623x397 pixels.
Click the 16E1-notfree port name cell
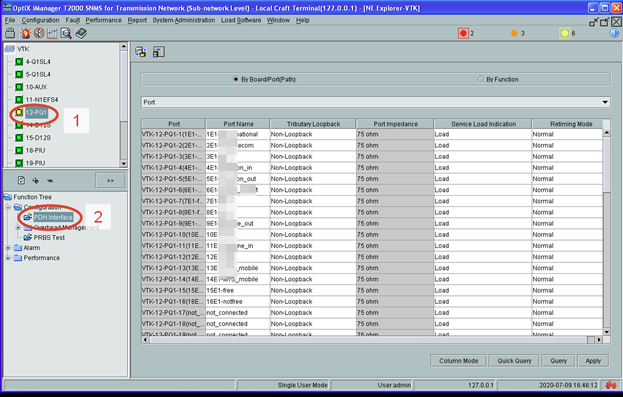(238, 302)
